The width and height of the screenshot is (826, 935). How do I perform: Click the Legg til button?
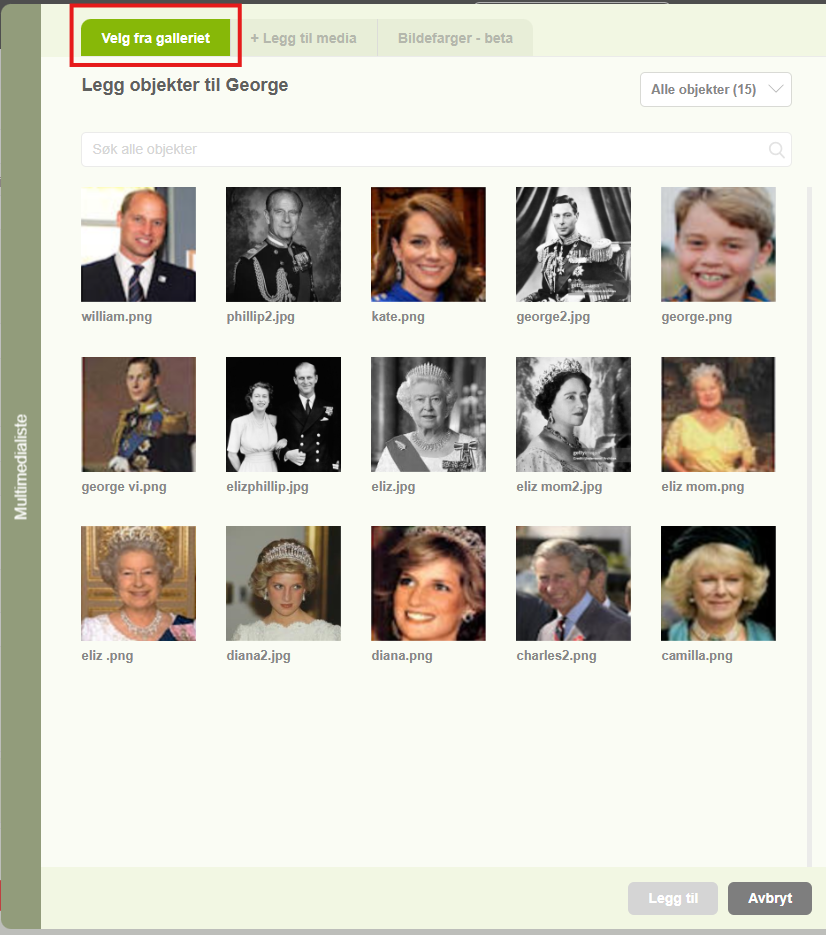[x=673, y=898]
